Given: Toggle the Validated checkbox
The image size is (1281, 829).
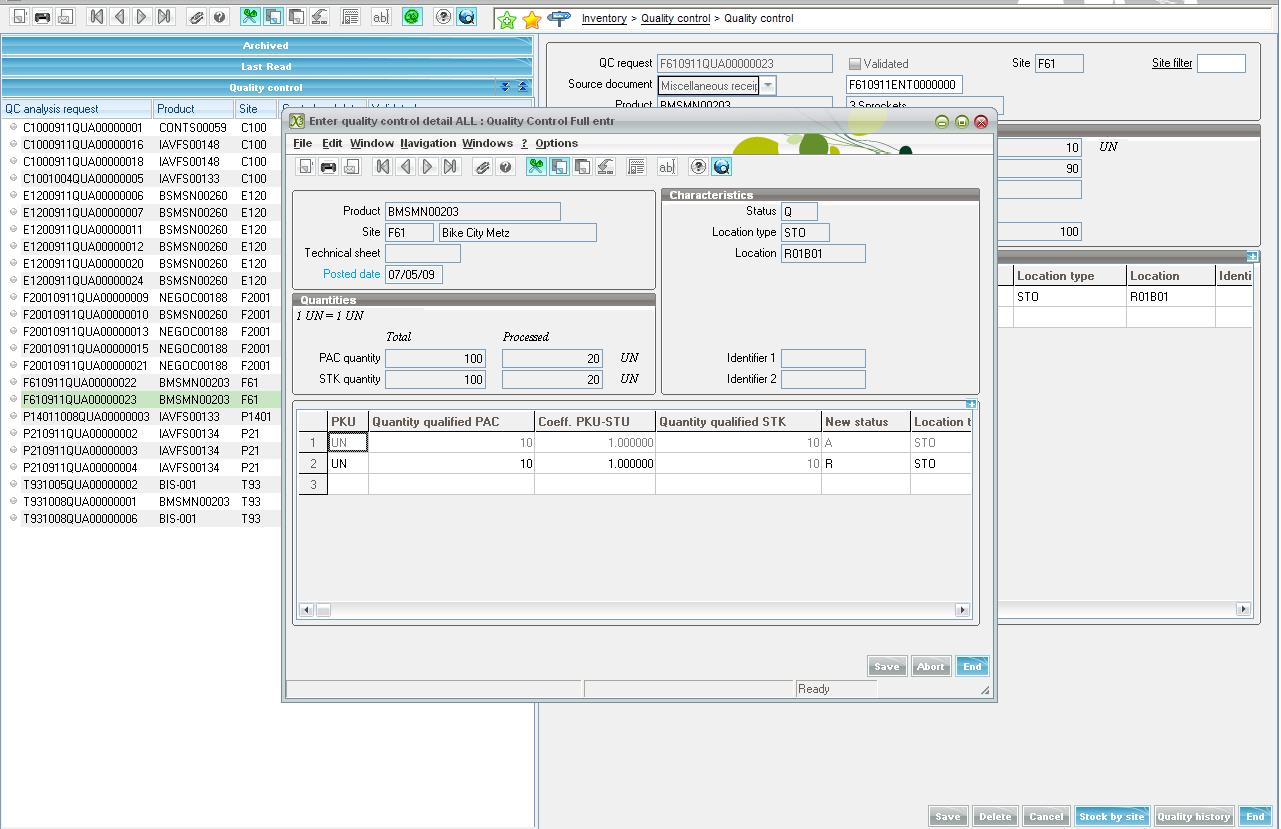Looking at the screenshot, I should pos(855,63).
